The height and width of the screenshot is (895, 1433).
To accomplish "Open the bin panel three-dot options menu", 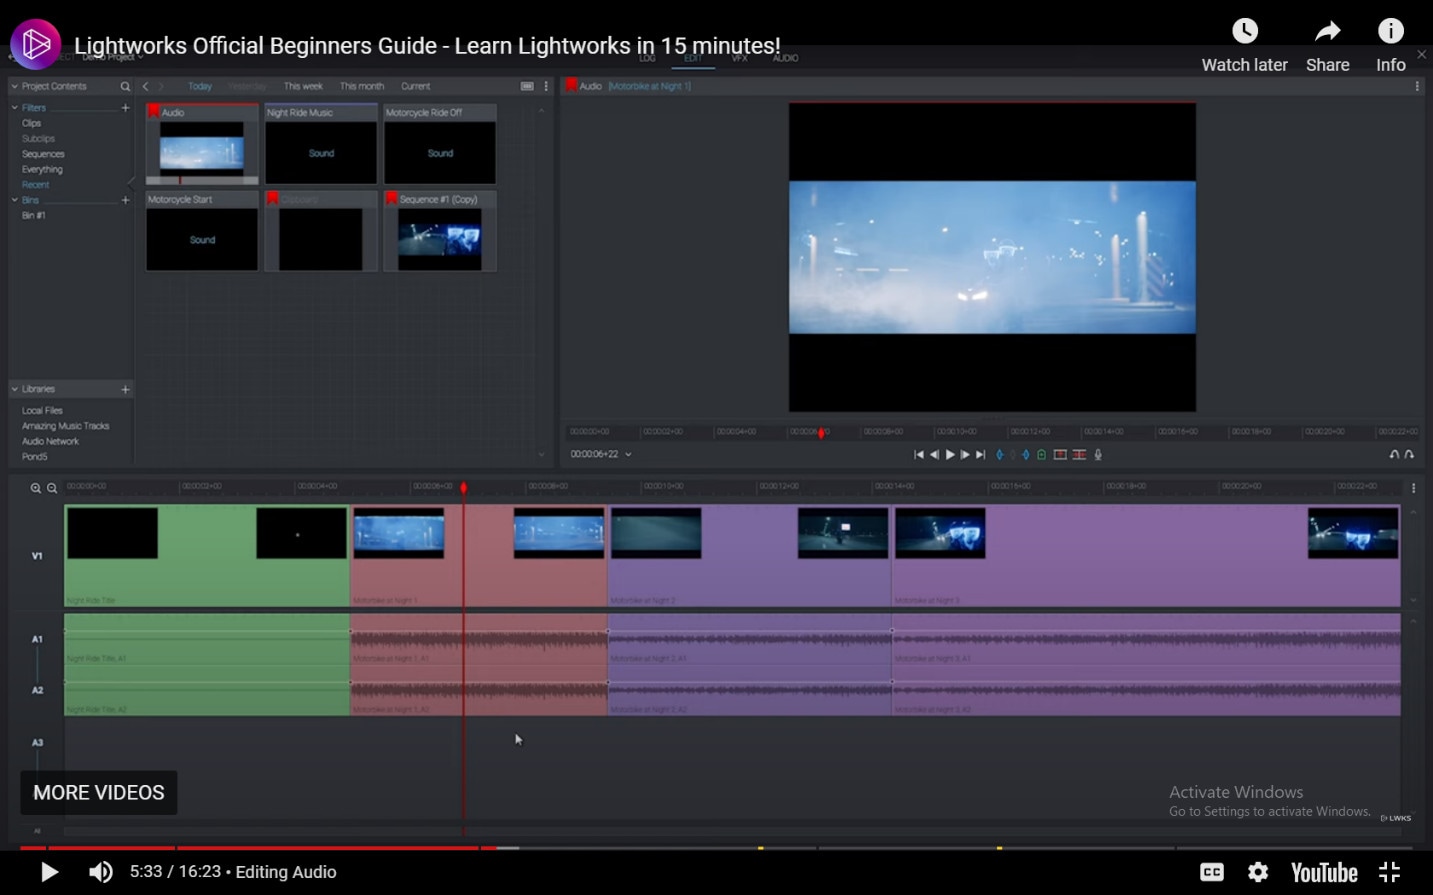I will (546, 87).
